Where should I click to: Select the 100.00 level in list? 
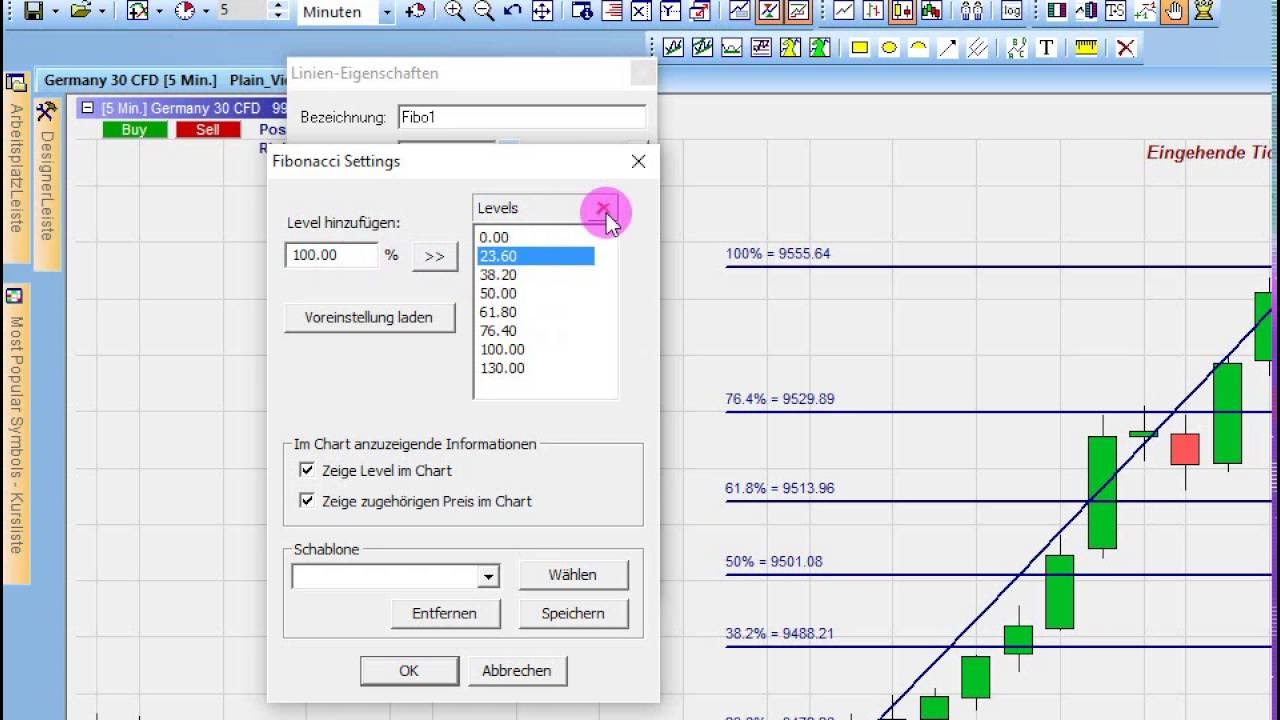tap(536, 349)
